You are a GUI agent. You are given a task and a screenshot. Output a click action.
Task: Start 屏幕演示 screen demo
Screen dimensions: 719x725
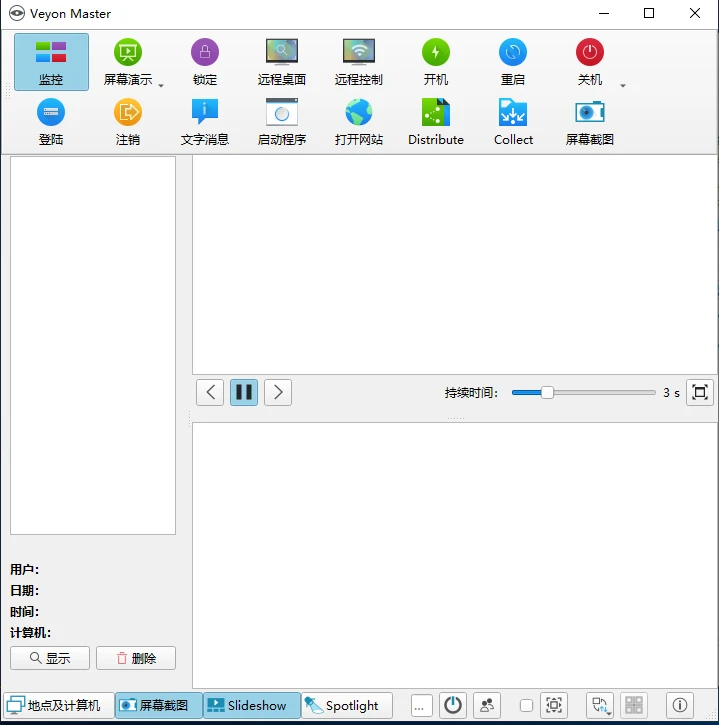(128, 62)
